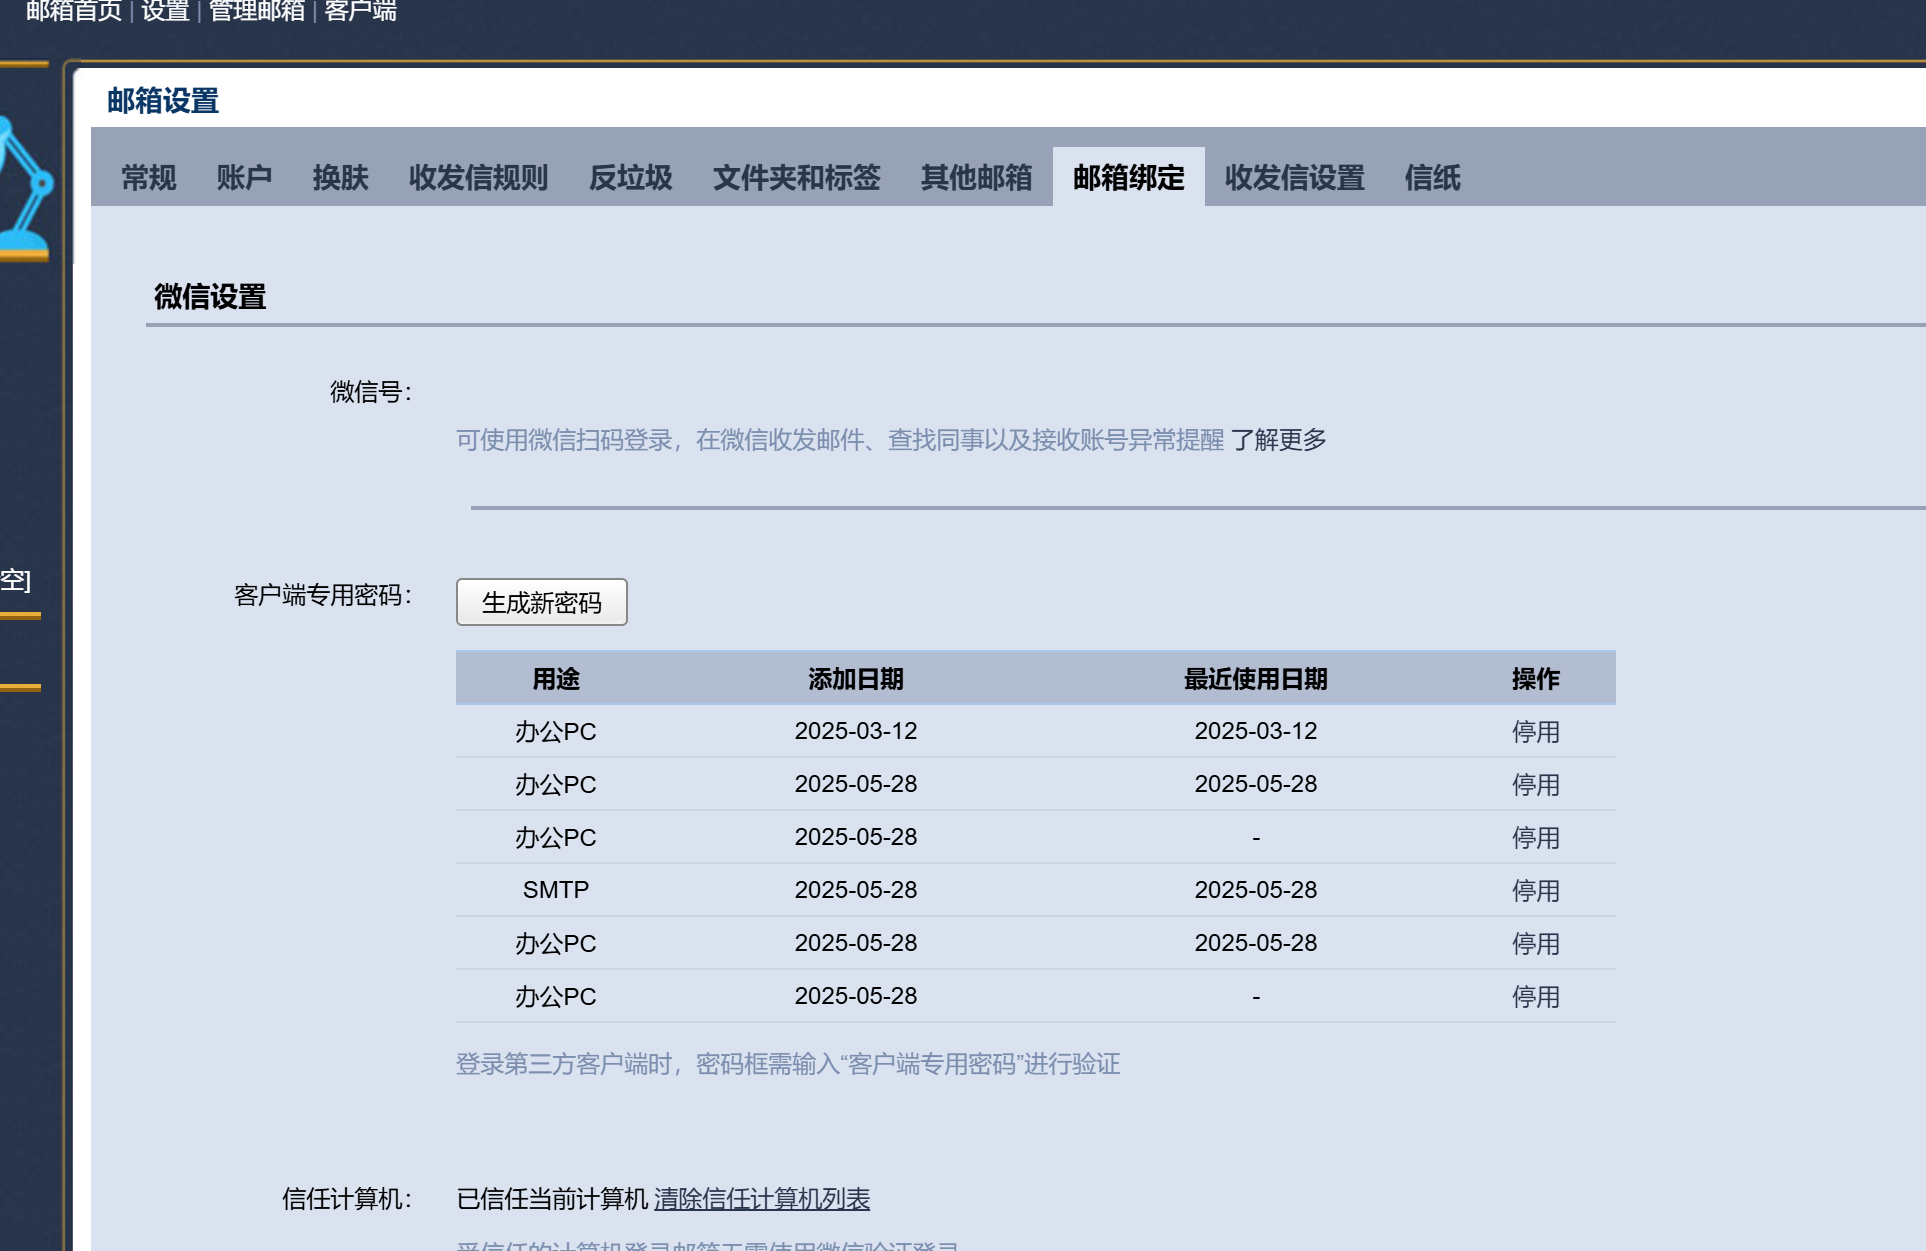
Task: Switch to the 其他邮箱 tab
Action: click(x=976, y=178)
